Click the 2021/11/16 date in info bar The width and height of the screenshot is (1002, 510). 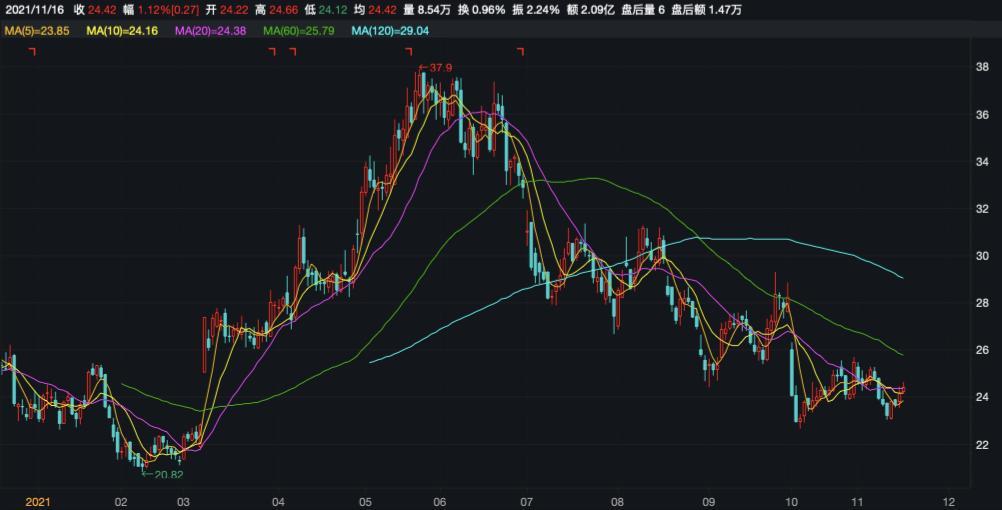tap(33, 10)
